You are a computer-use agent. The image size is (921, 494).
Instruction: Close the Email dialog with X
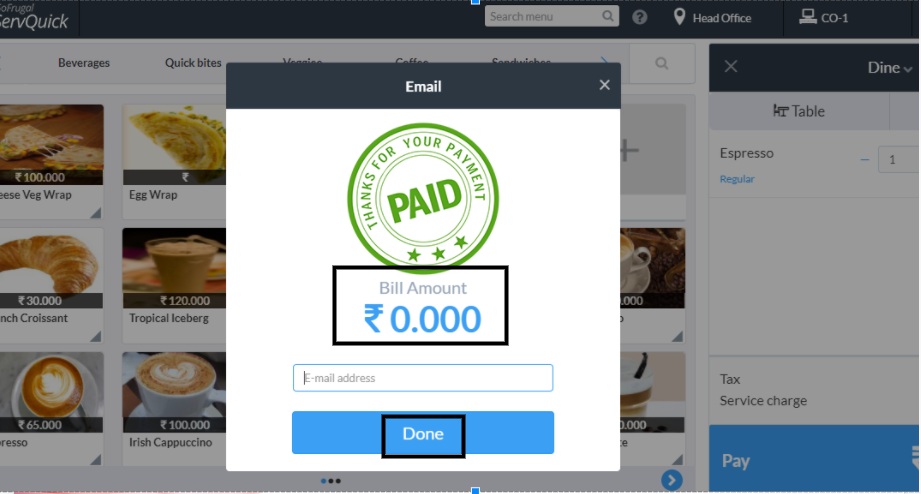pyautogui.click(x=604, y=85)
